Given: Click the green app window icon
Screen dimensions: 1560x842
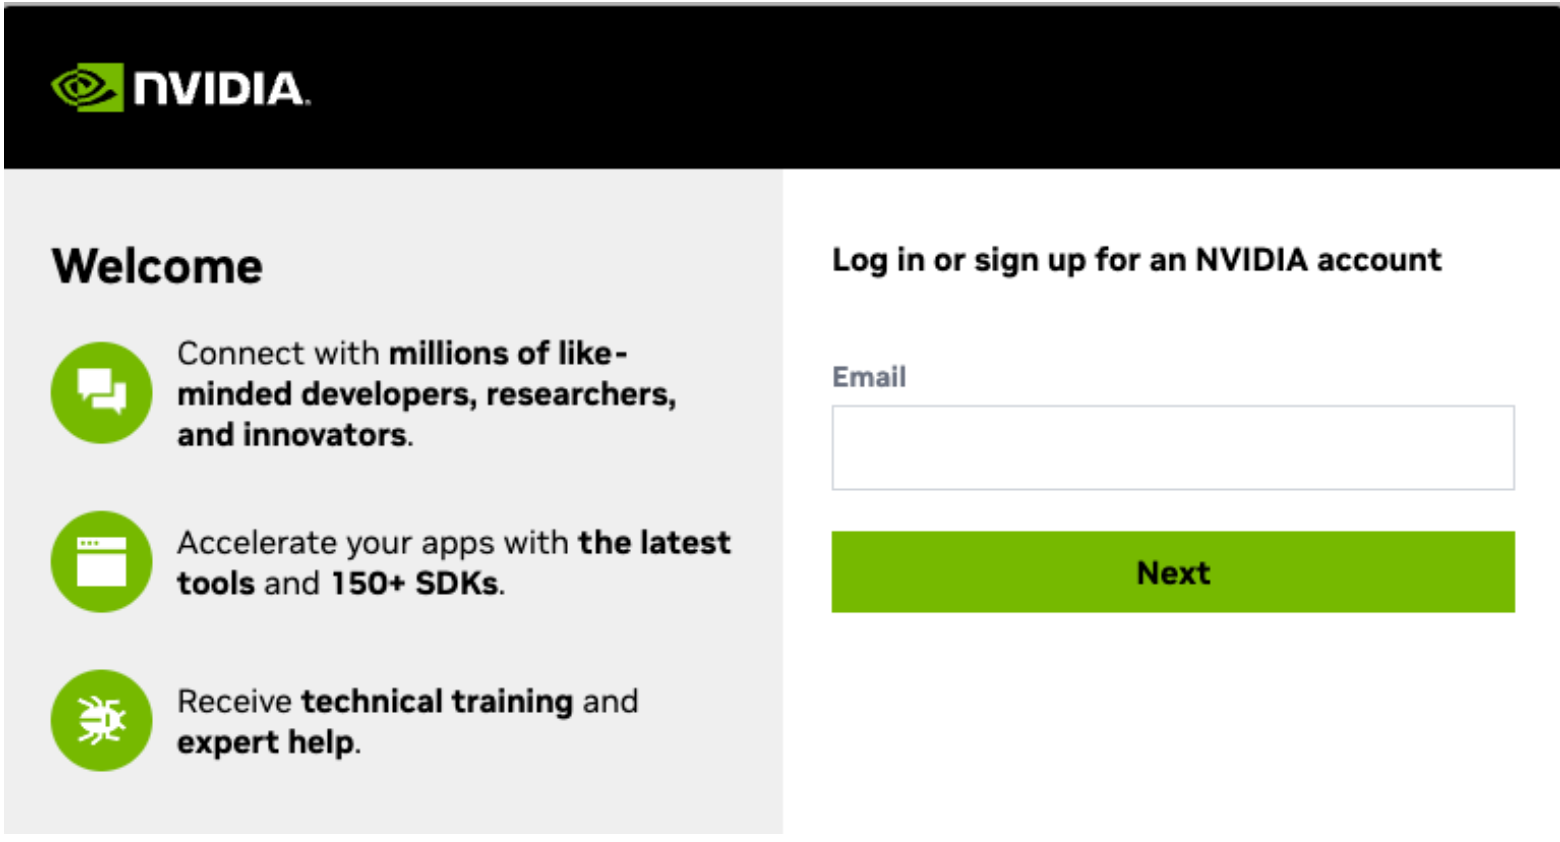Looking at the screenshot, I should pyautogui.click(x=102, y=561).
